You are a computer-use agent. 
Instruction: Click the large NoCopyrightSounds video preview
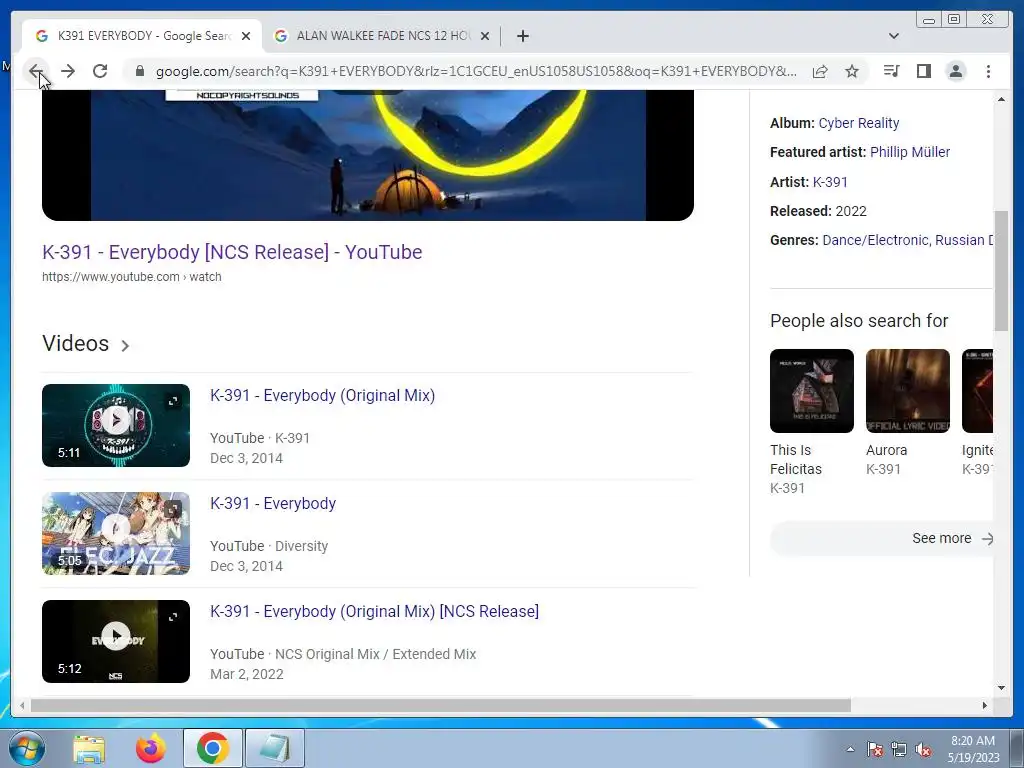point(368,155)
